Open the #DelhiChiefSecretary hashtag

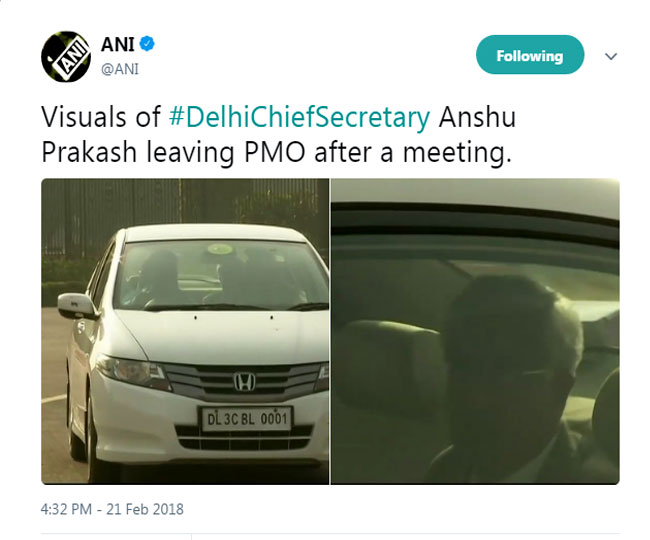(299, 117)
